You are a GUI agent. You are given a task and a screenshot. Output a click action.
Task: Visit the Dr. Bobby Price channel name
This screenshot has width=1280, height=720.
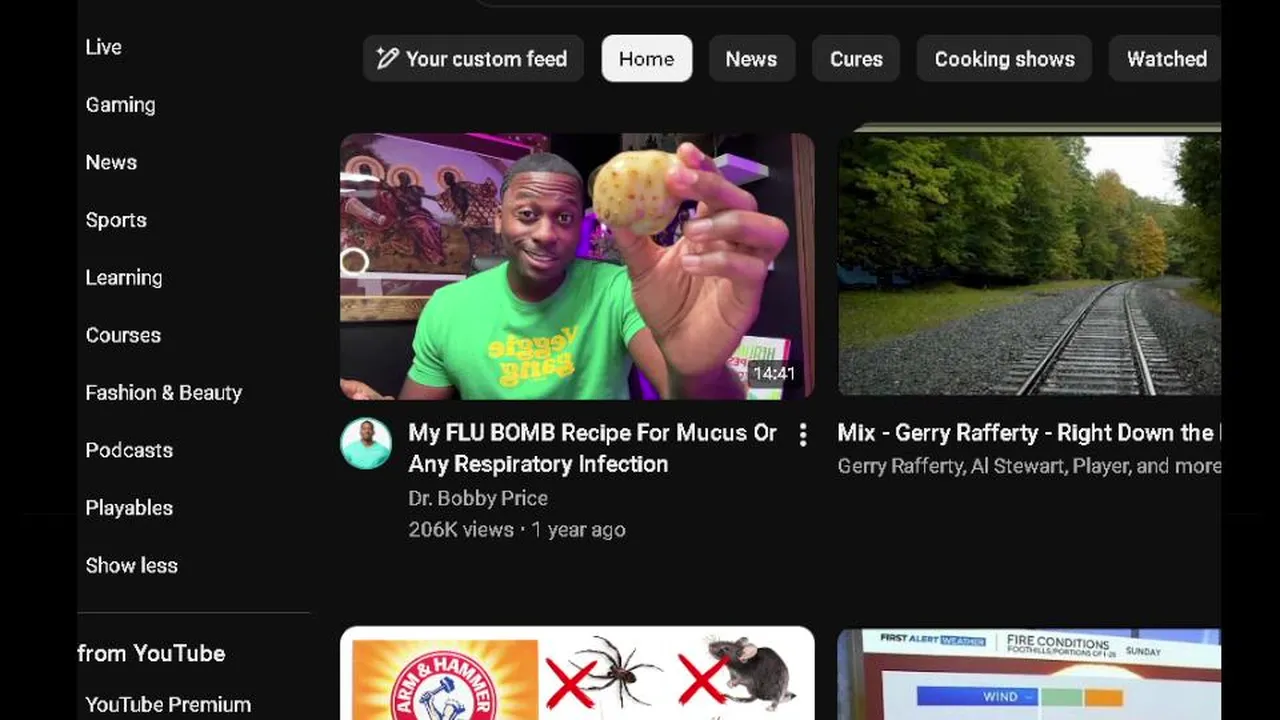click(x=478, y=498)
